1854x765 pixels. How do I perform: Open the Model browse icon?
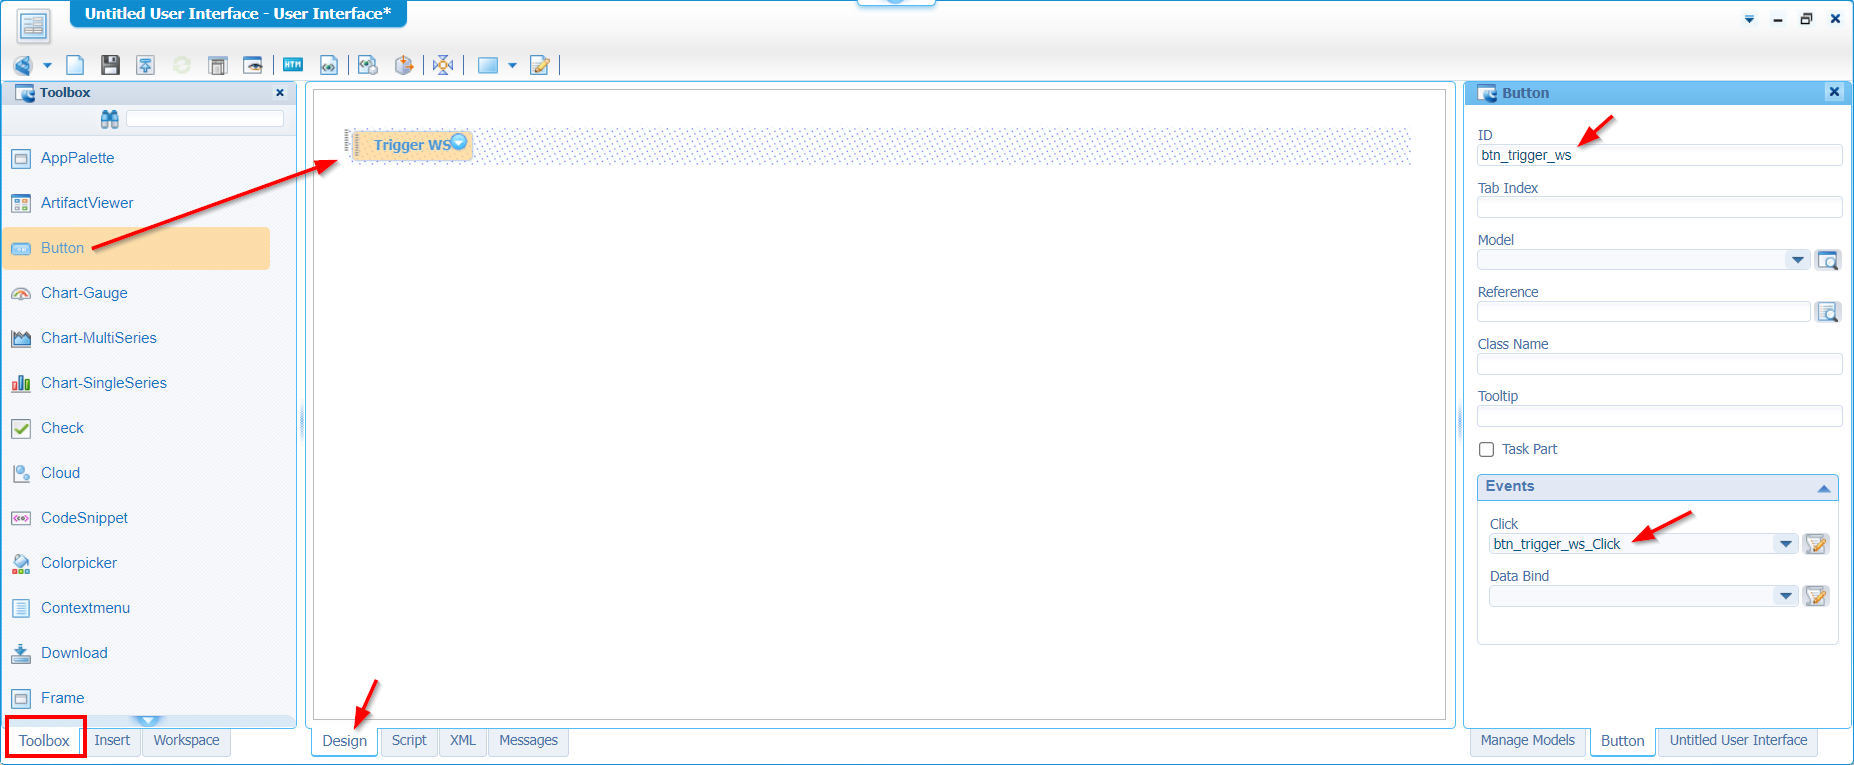pos(1827,260)
